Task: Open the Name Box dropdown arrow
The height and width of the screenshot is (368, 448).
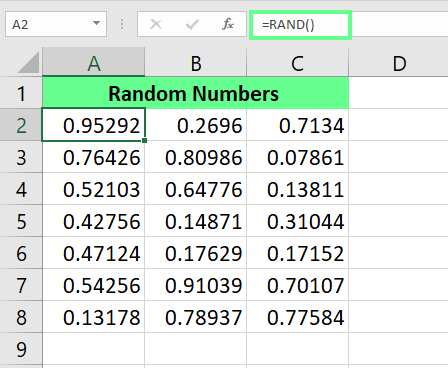Action: coord(96,23)
